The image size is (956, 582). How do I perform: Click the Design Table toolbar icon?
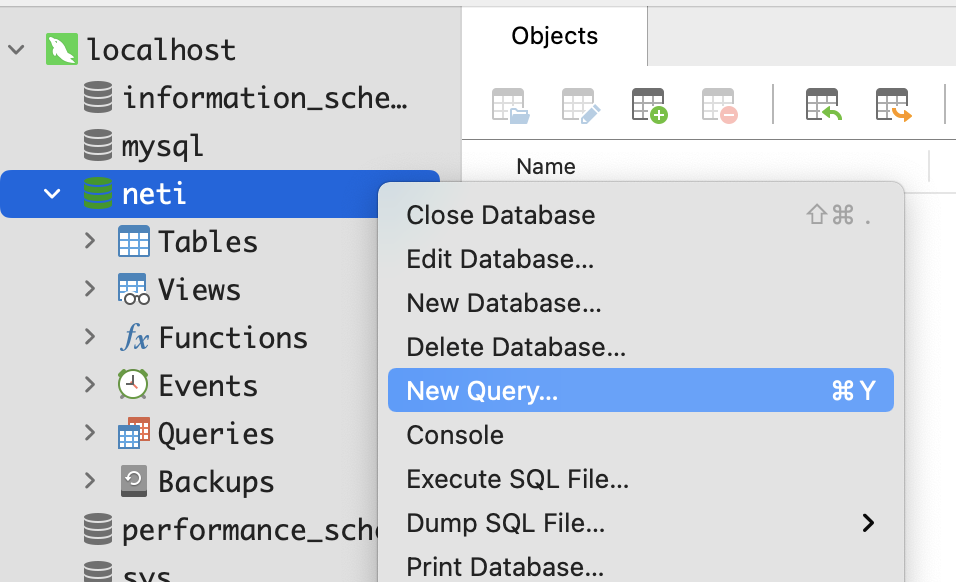tap(579, 105)
